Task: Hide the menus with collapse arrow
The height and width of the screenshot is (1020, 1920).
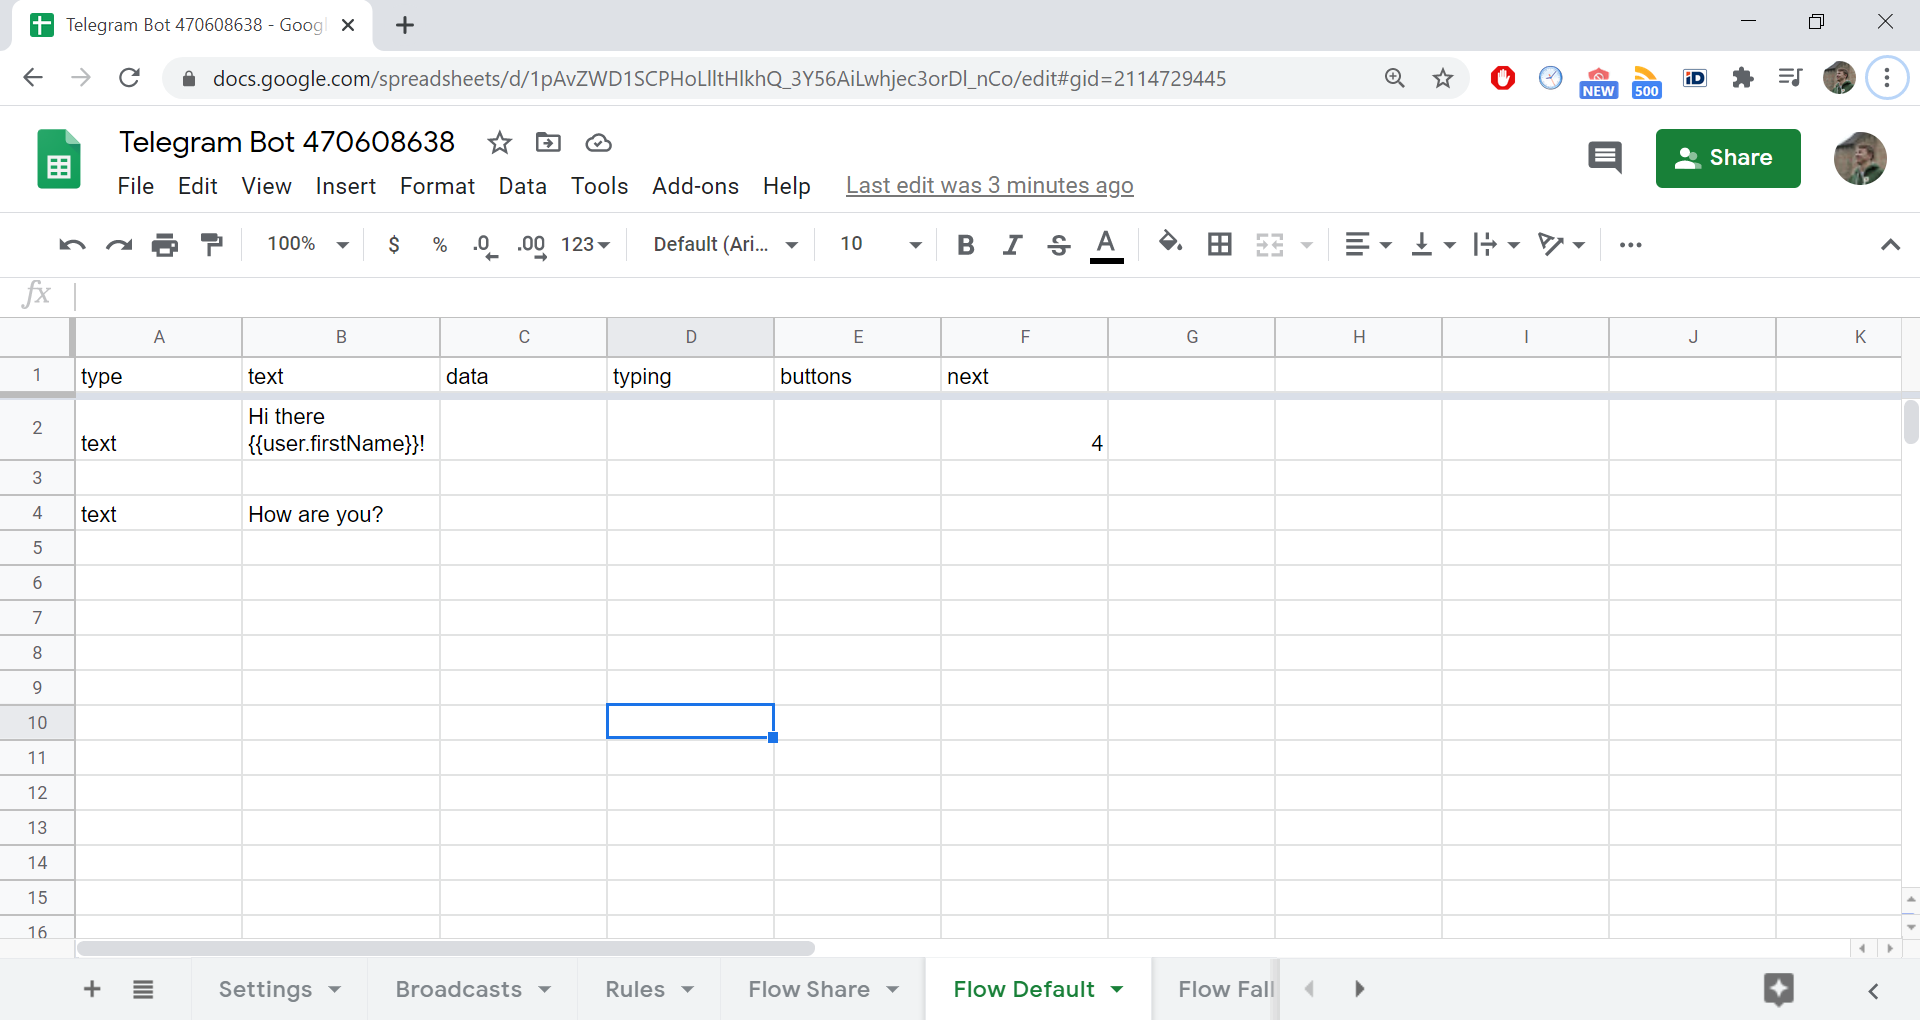Action: [1890, 245]
